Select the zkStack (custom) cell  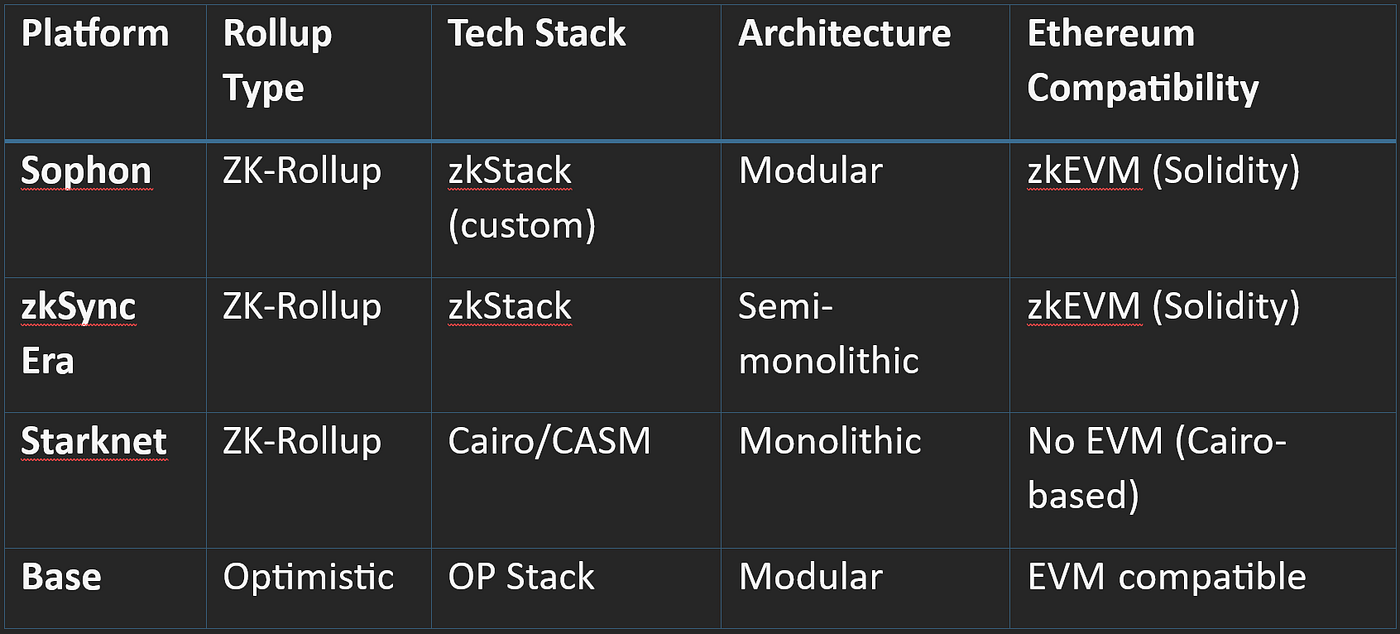coord(576,209)
